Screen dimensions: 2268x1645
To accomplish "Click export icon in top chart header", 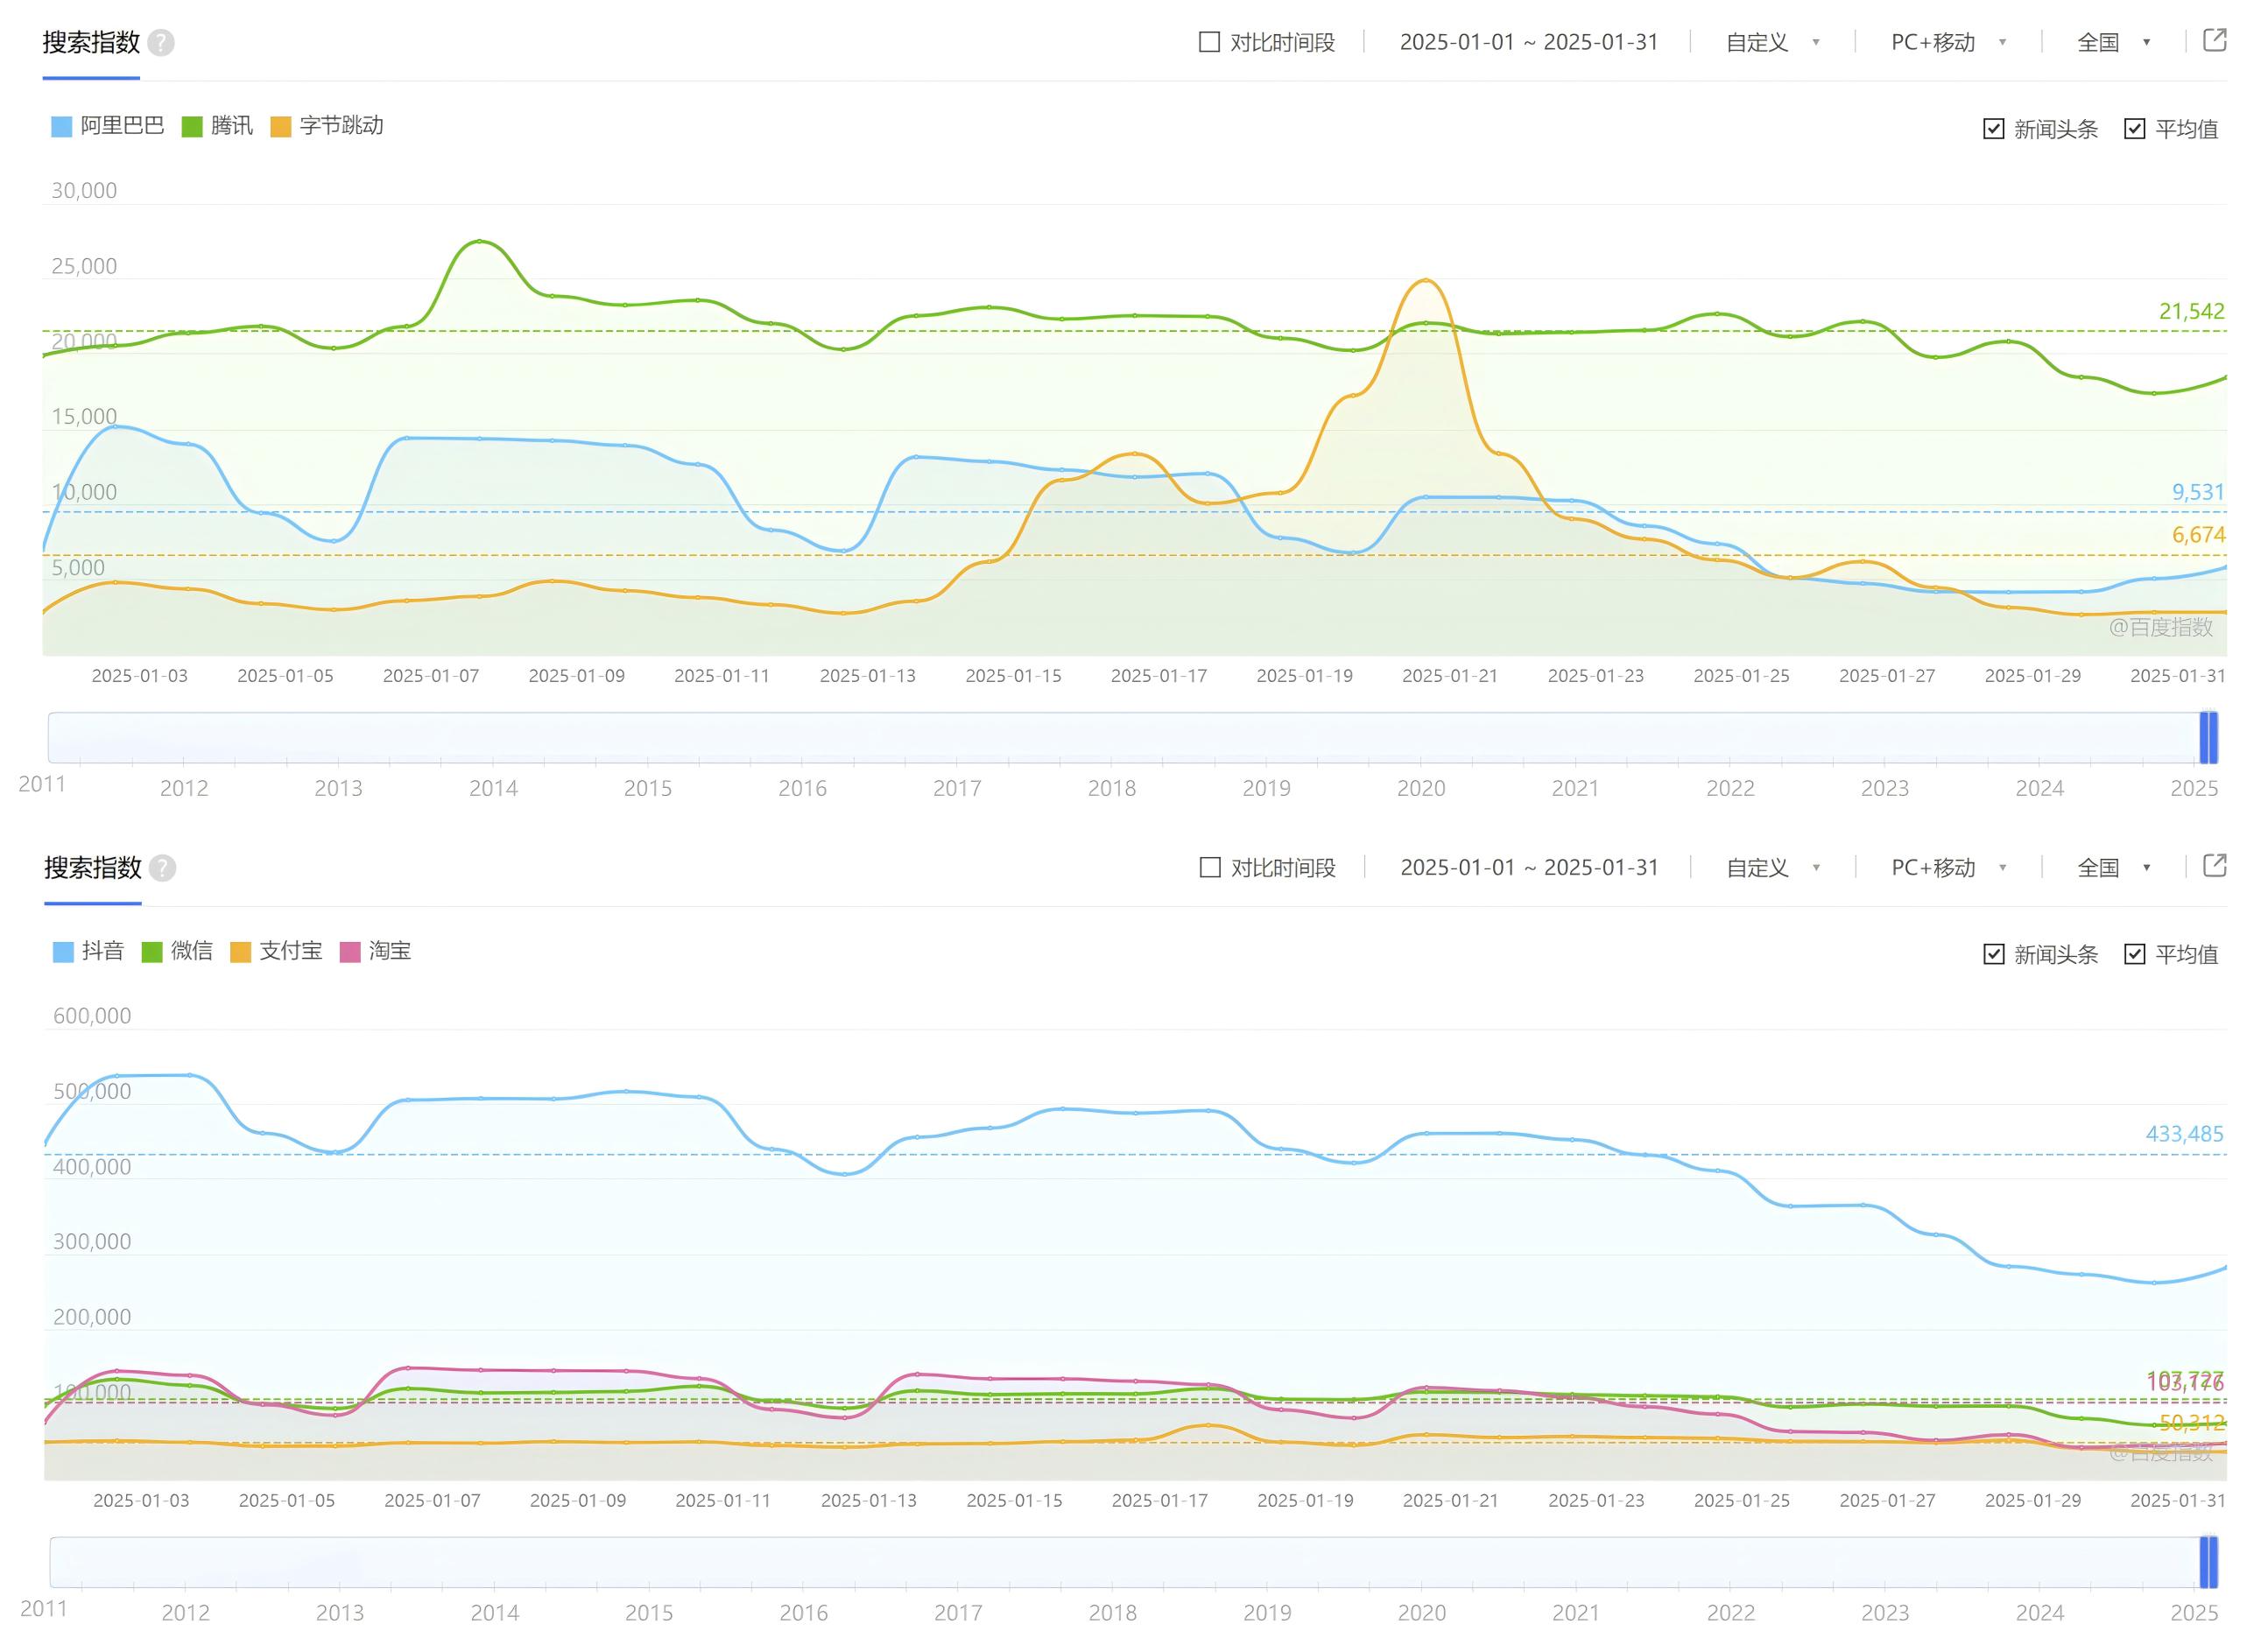I will coord(2215,41).
